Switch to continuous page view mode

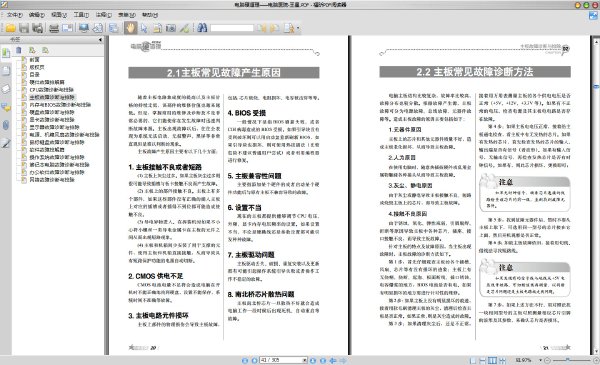tap(483, 360)
